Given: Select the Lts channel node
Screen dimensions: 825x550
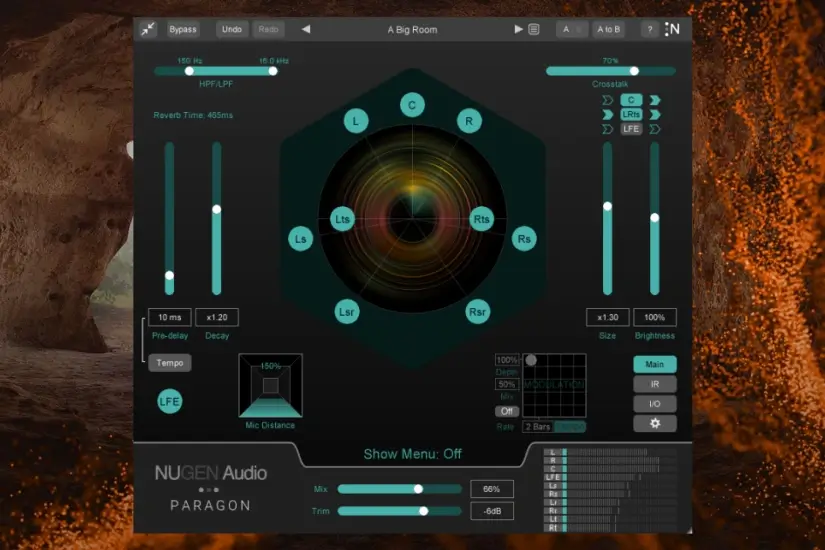Looking at the screenshot, I should pos(343,219).
